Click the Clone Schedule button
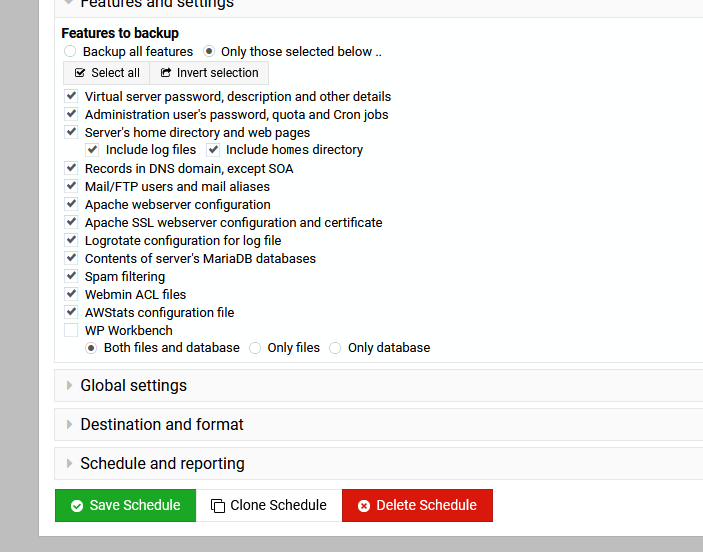This screenshot has height=552, width=703. coord(269,505)
